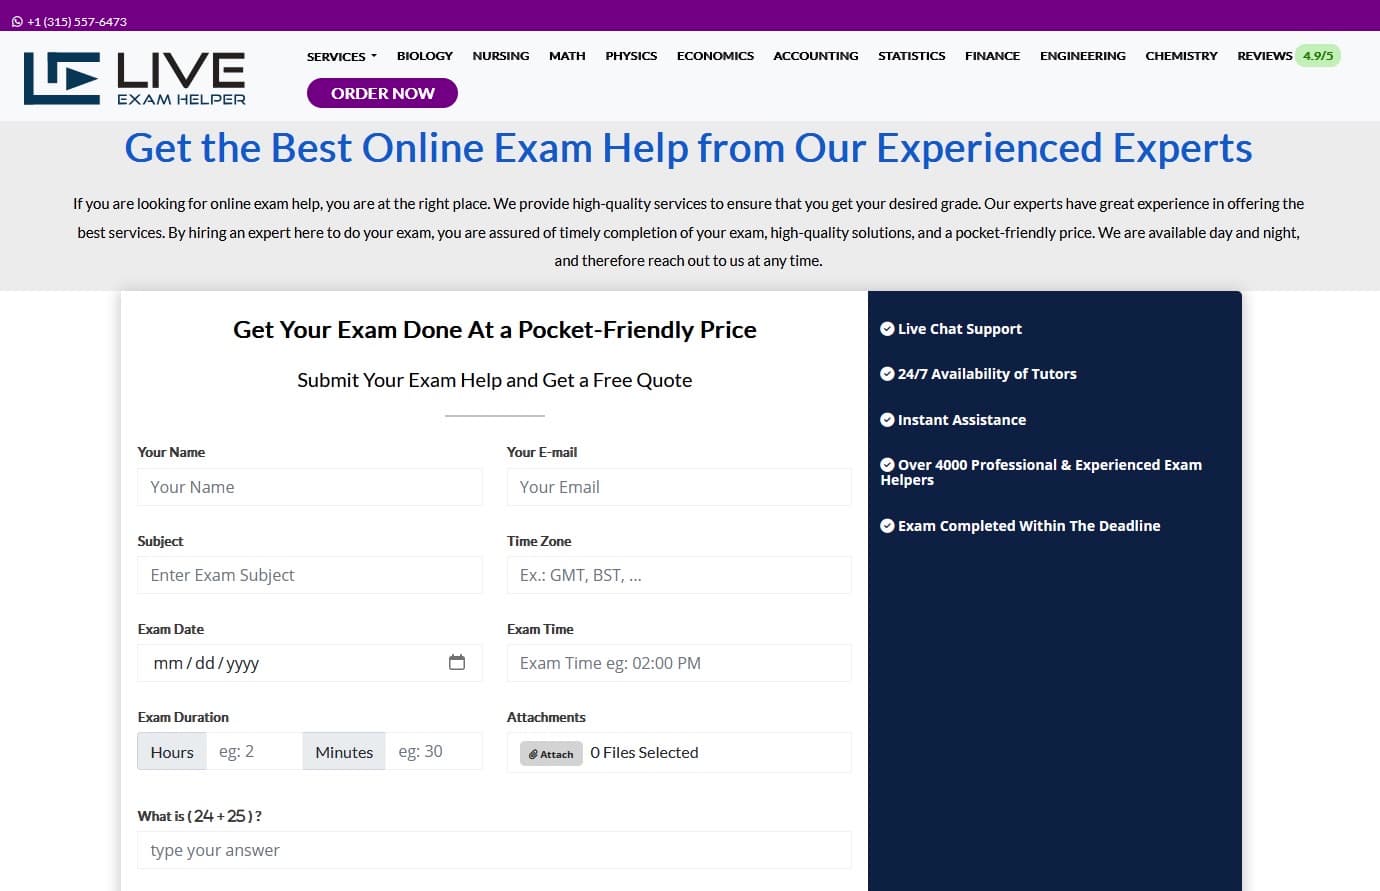Click the checkmark icon beside Live Chat Support
The height and width of the screenshot is (891, 1380).
coord(887,328)
